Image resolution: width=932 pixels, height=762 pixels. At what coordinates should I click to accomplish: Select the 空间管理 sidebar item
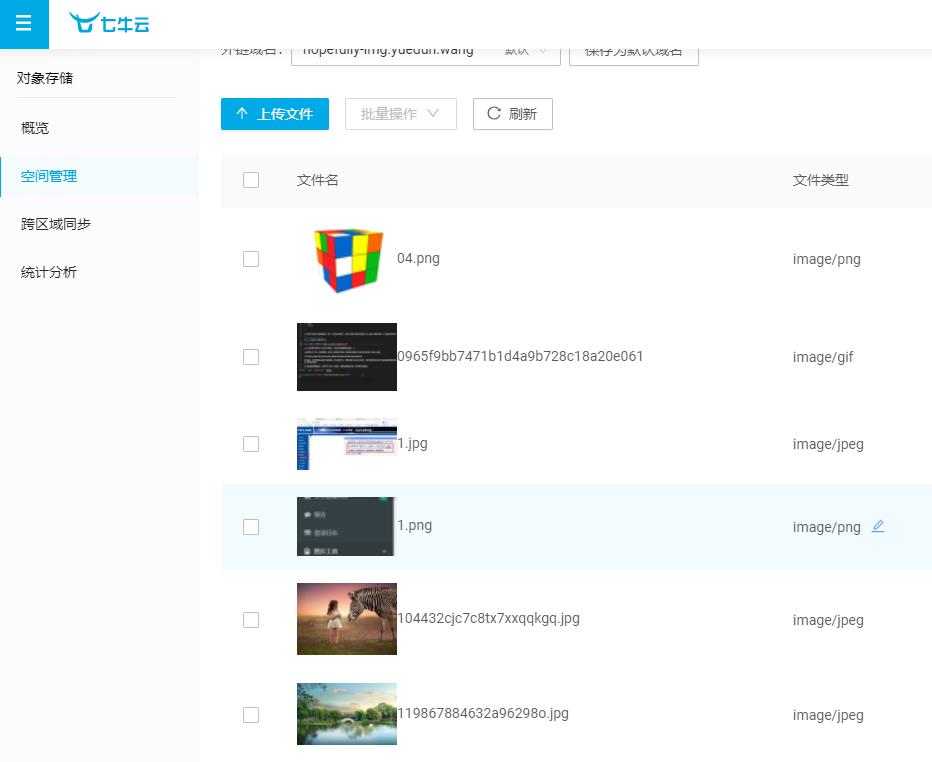point(48,175)
